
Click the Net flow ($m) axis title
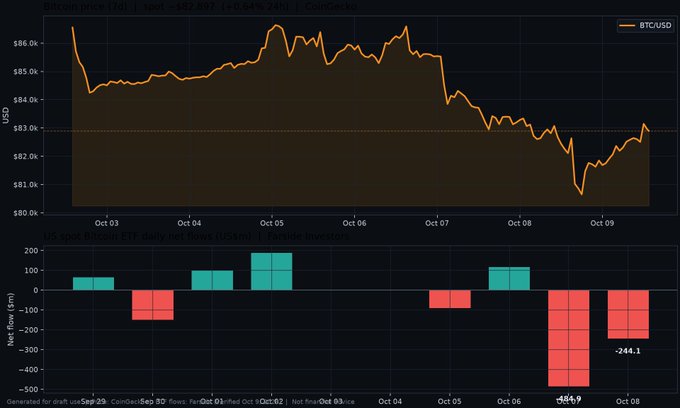tap(10, 320)
